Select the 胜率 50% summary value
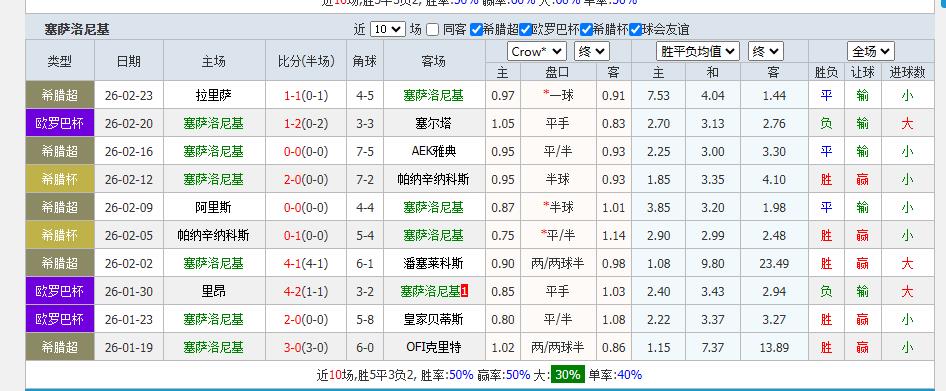The image size is (946, 391). click(x=461, y=375)
